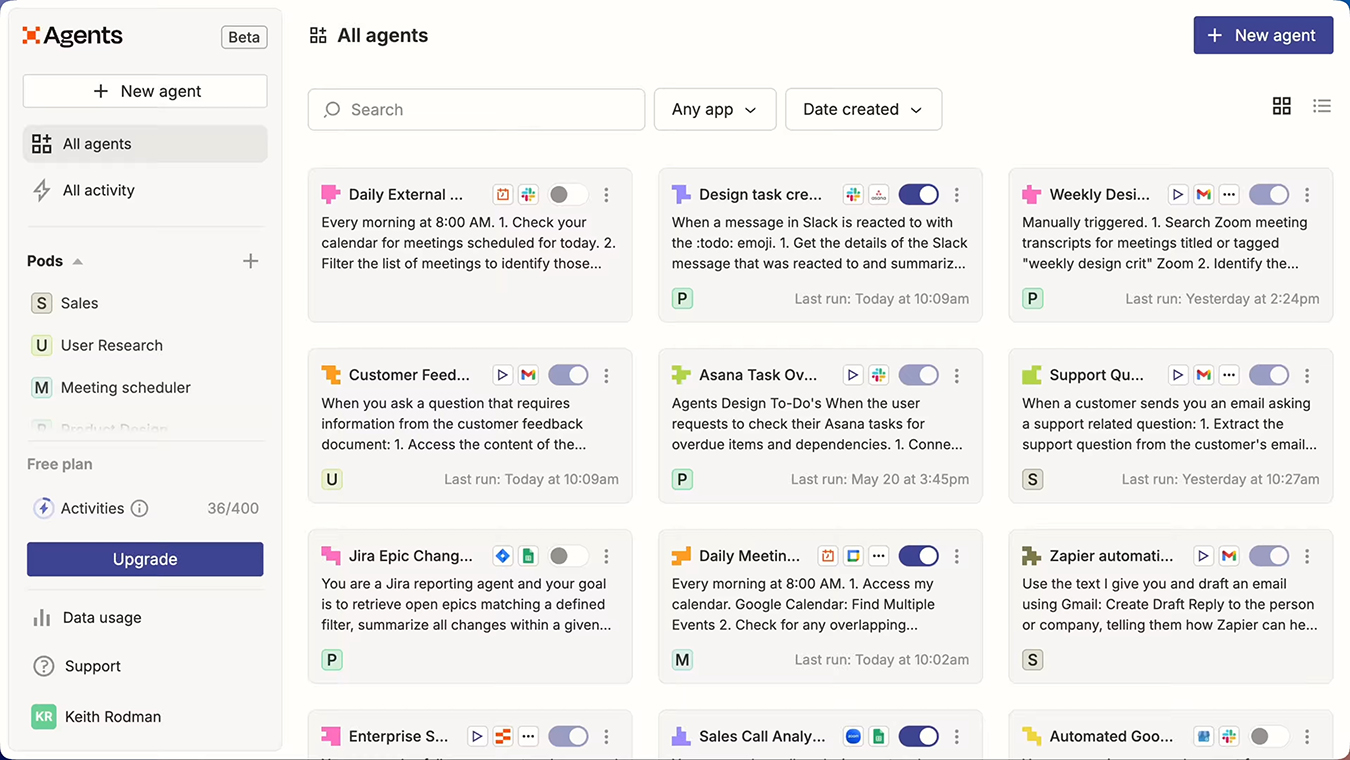Open the Date created sort dropdown
This screenshot has width=1350, height=760.
(x=863, y=109)
